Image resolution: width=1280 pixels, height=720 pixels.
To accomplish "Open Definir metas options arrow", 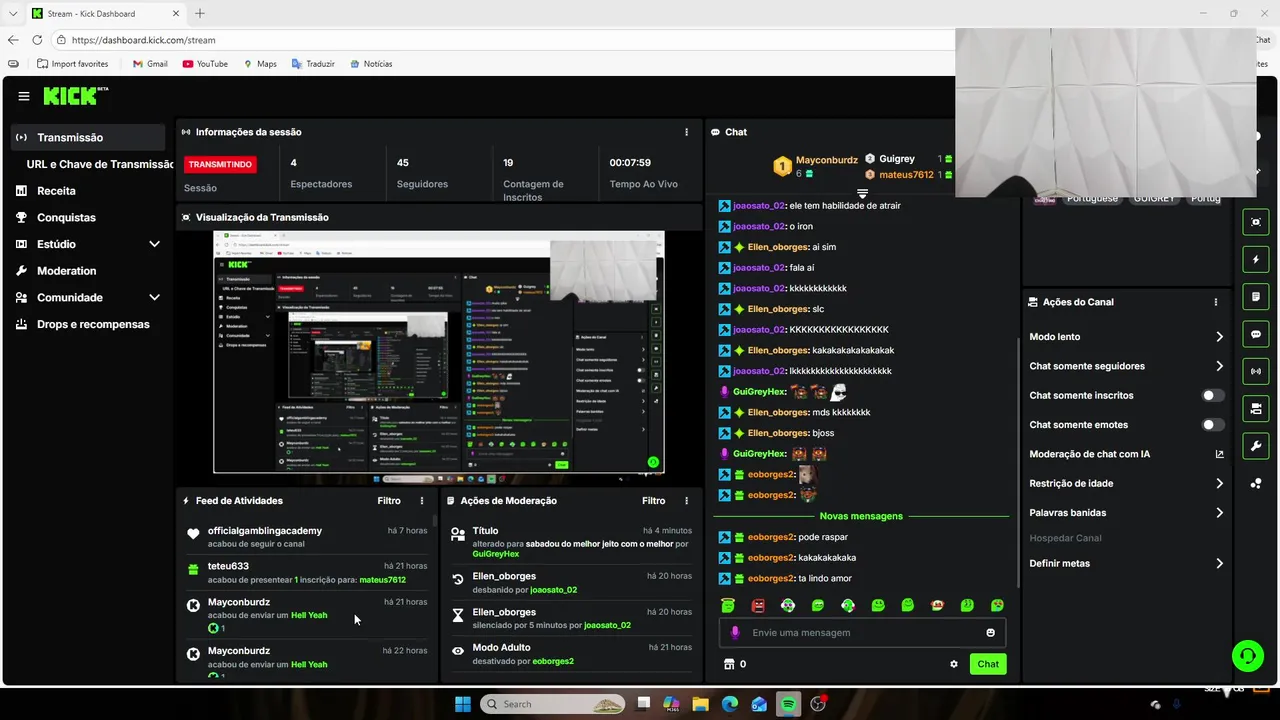I will pos(1219,564).
